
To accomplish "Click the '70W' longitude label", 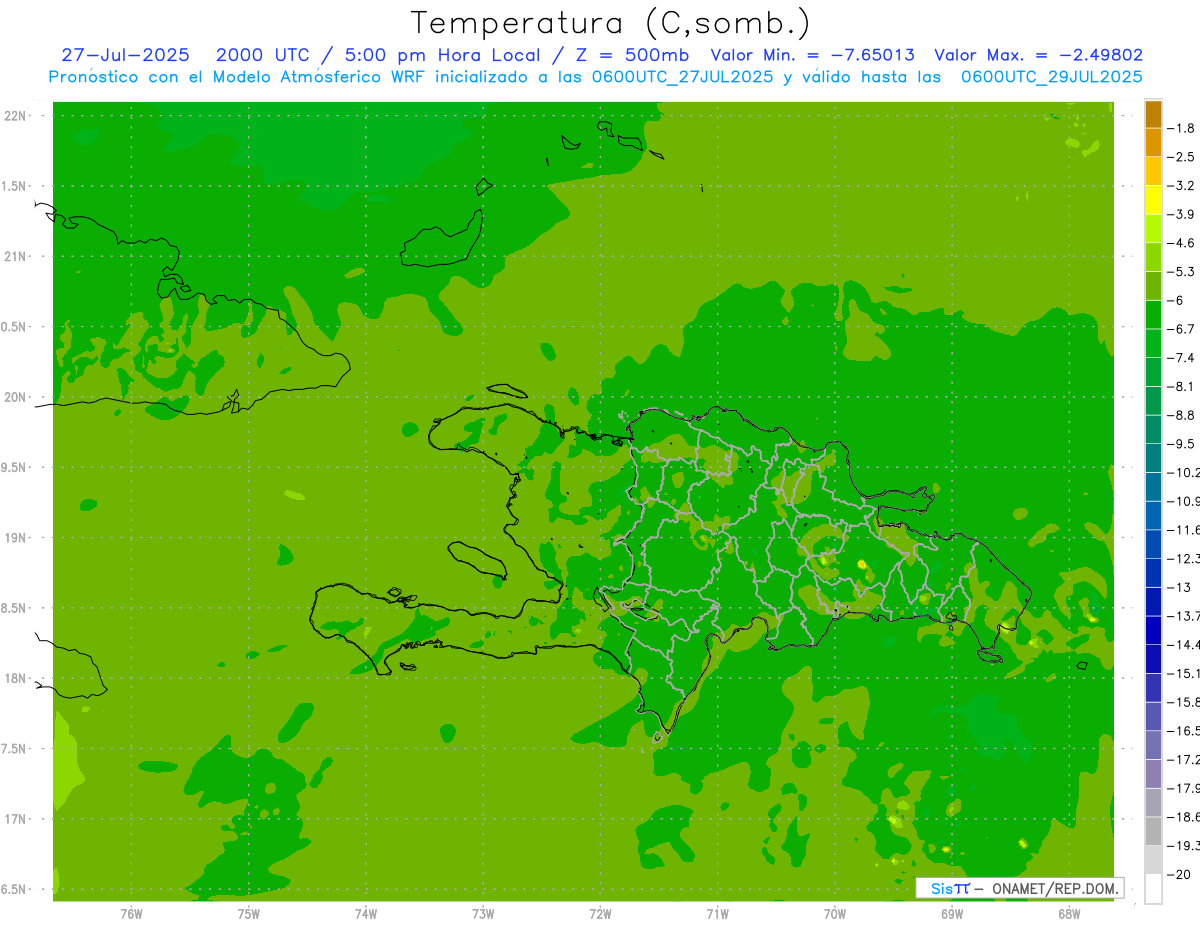I will [x=835, y=913].
